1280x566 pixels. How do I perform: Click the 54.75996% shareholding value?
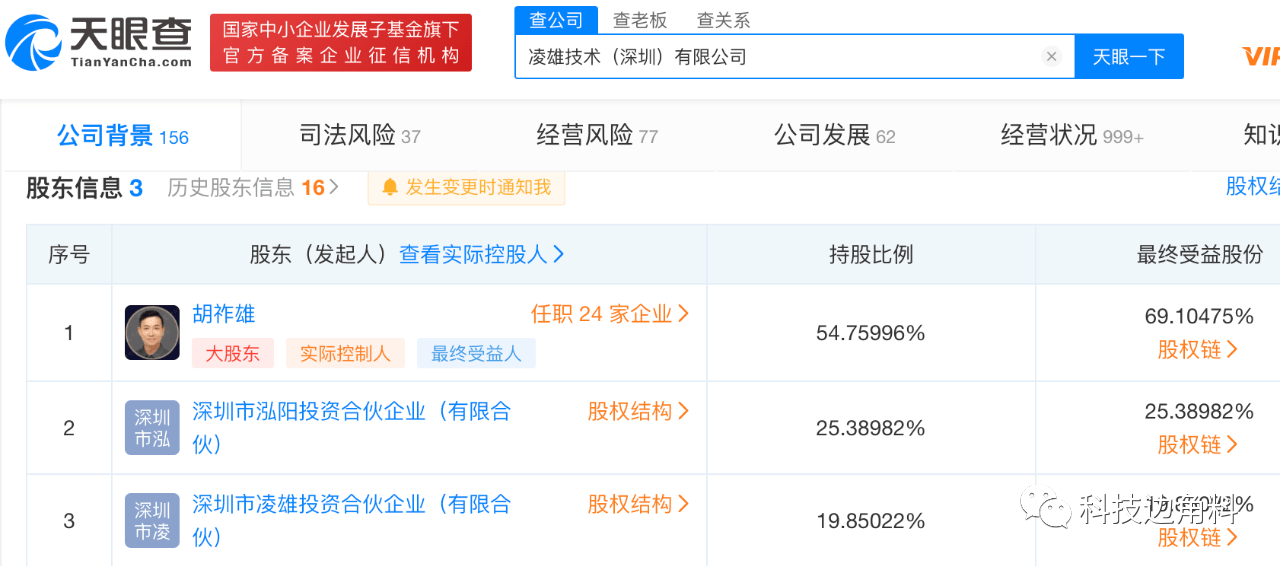pos(871,334)
